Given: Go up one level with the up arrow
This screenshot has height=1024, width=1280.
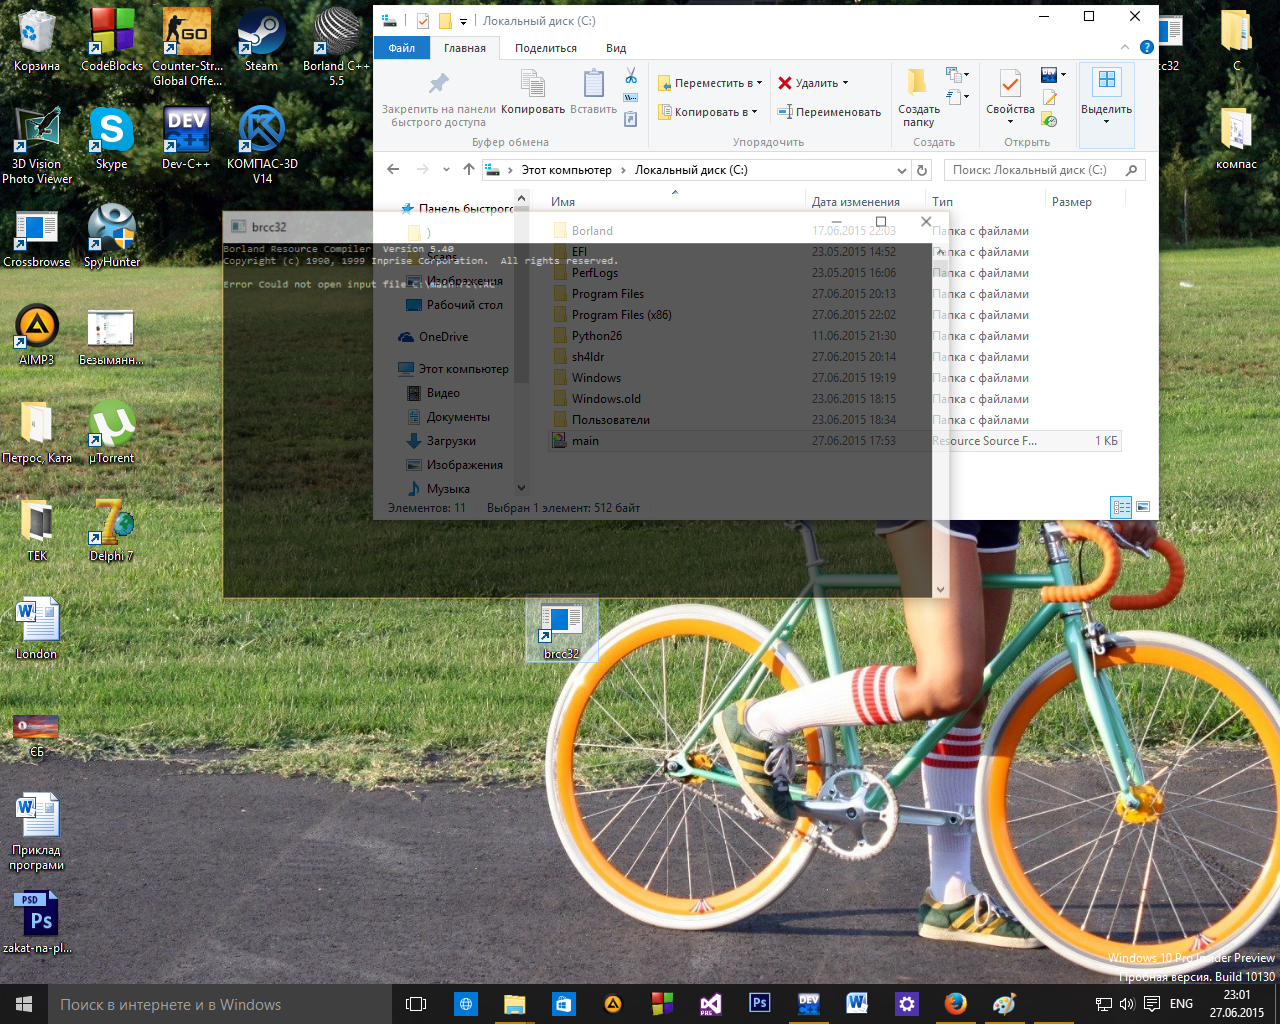Looking at the screenshot, I should (469, 170).
